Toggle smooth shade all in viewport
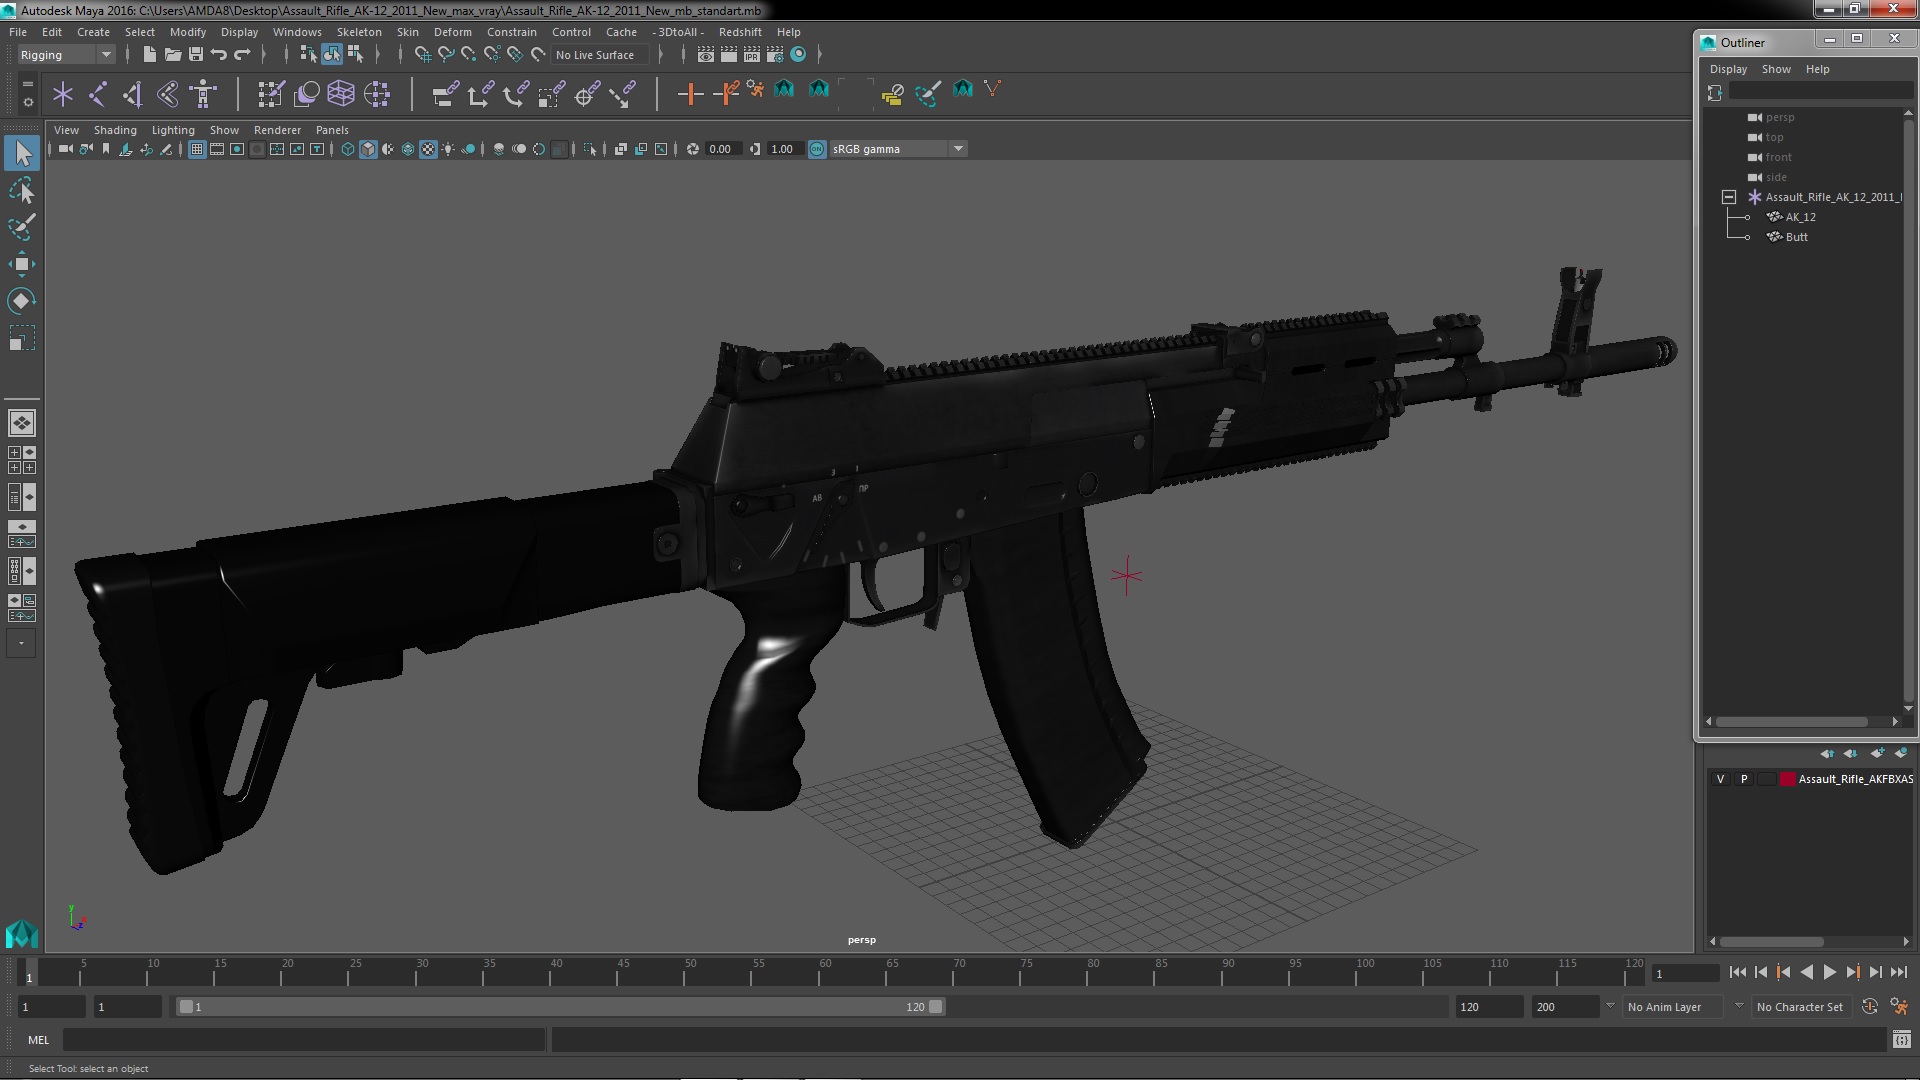Image resolution: width=1920 pixels, height=1080 pixels. [x=368, y=149]
